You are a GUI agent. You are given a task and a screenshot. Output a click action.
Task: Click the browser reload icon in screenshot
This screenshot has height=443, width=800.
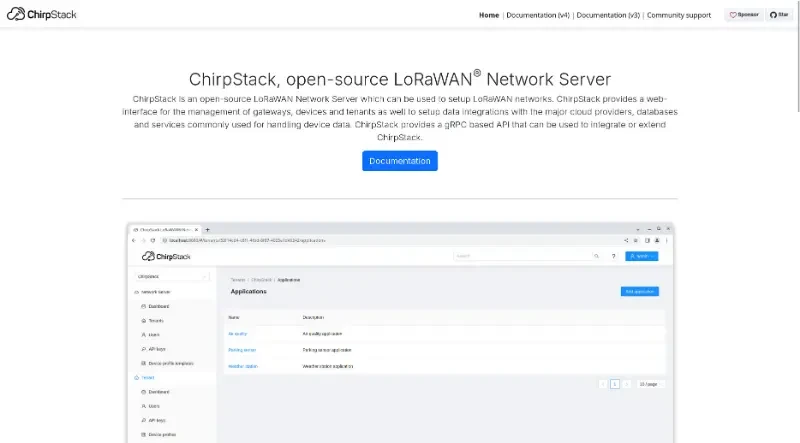coord(153,240)
